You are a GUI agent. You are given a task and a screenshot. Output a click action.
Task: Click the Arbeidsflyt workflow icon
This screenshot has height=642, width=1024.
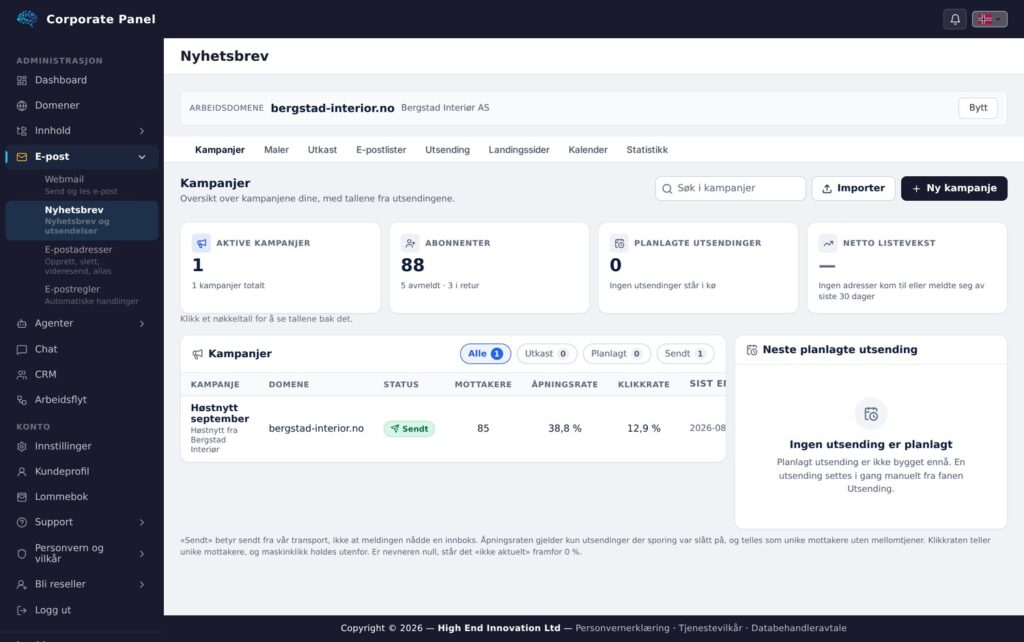tap(22, 400)
